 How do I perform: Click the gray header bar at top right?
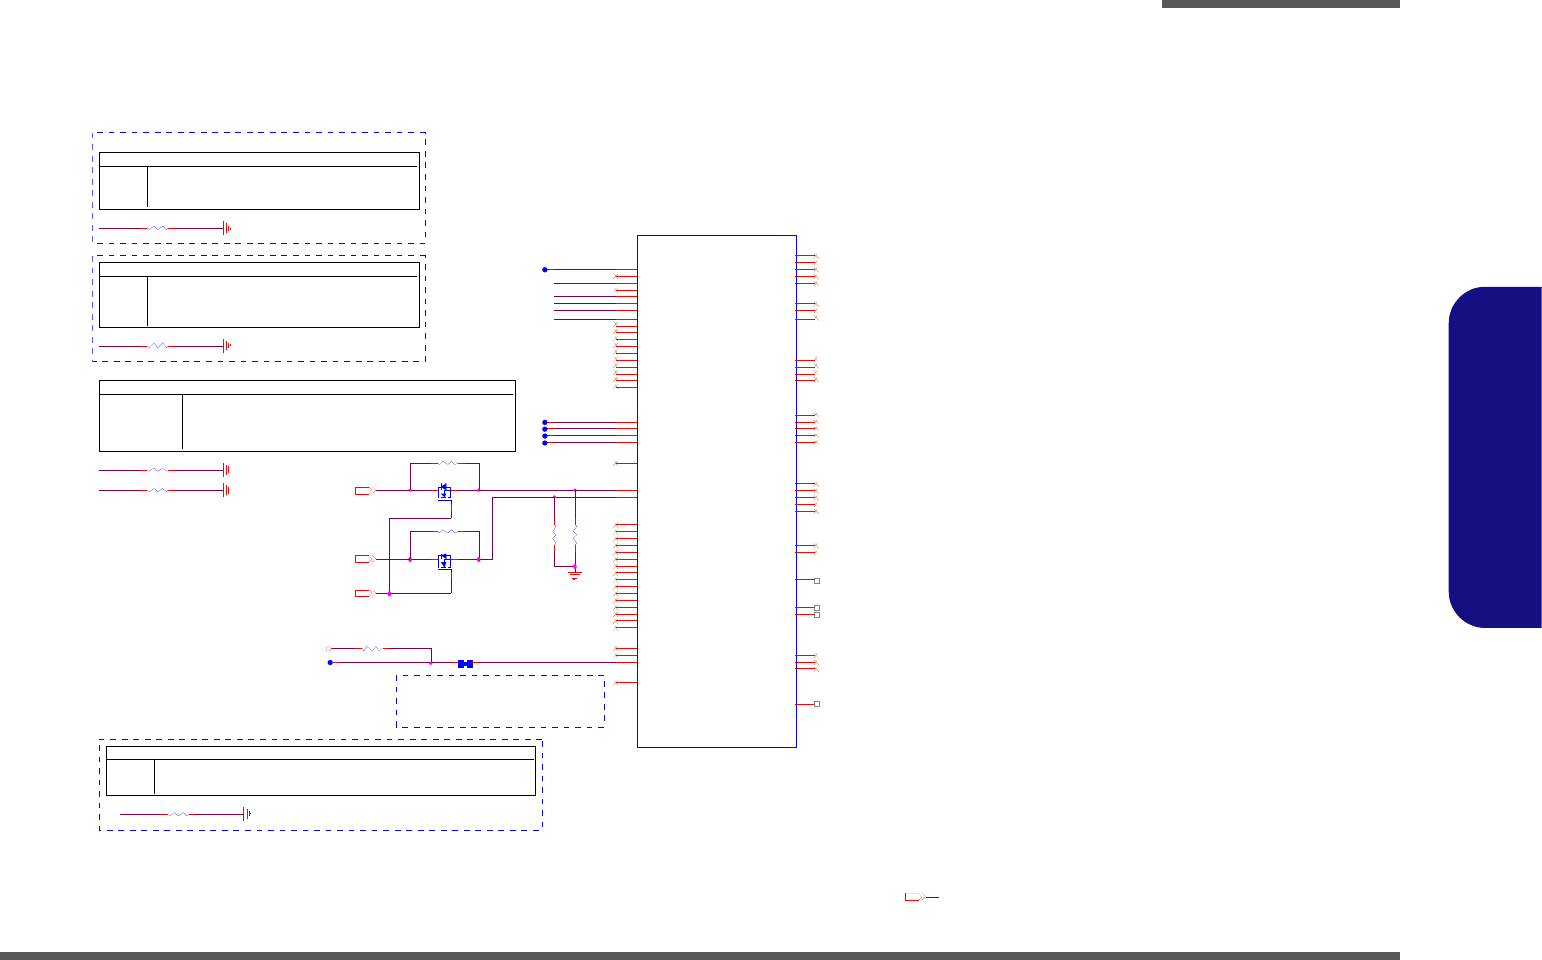click(1281, 4)
